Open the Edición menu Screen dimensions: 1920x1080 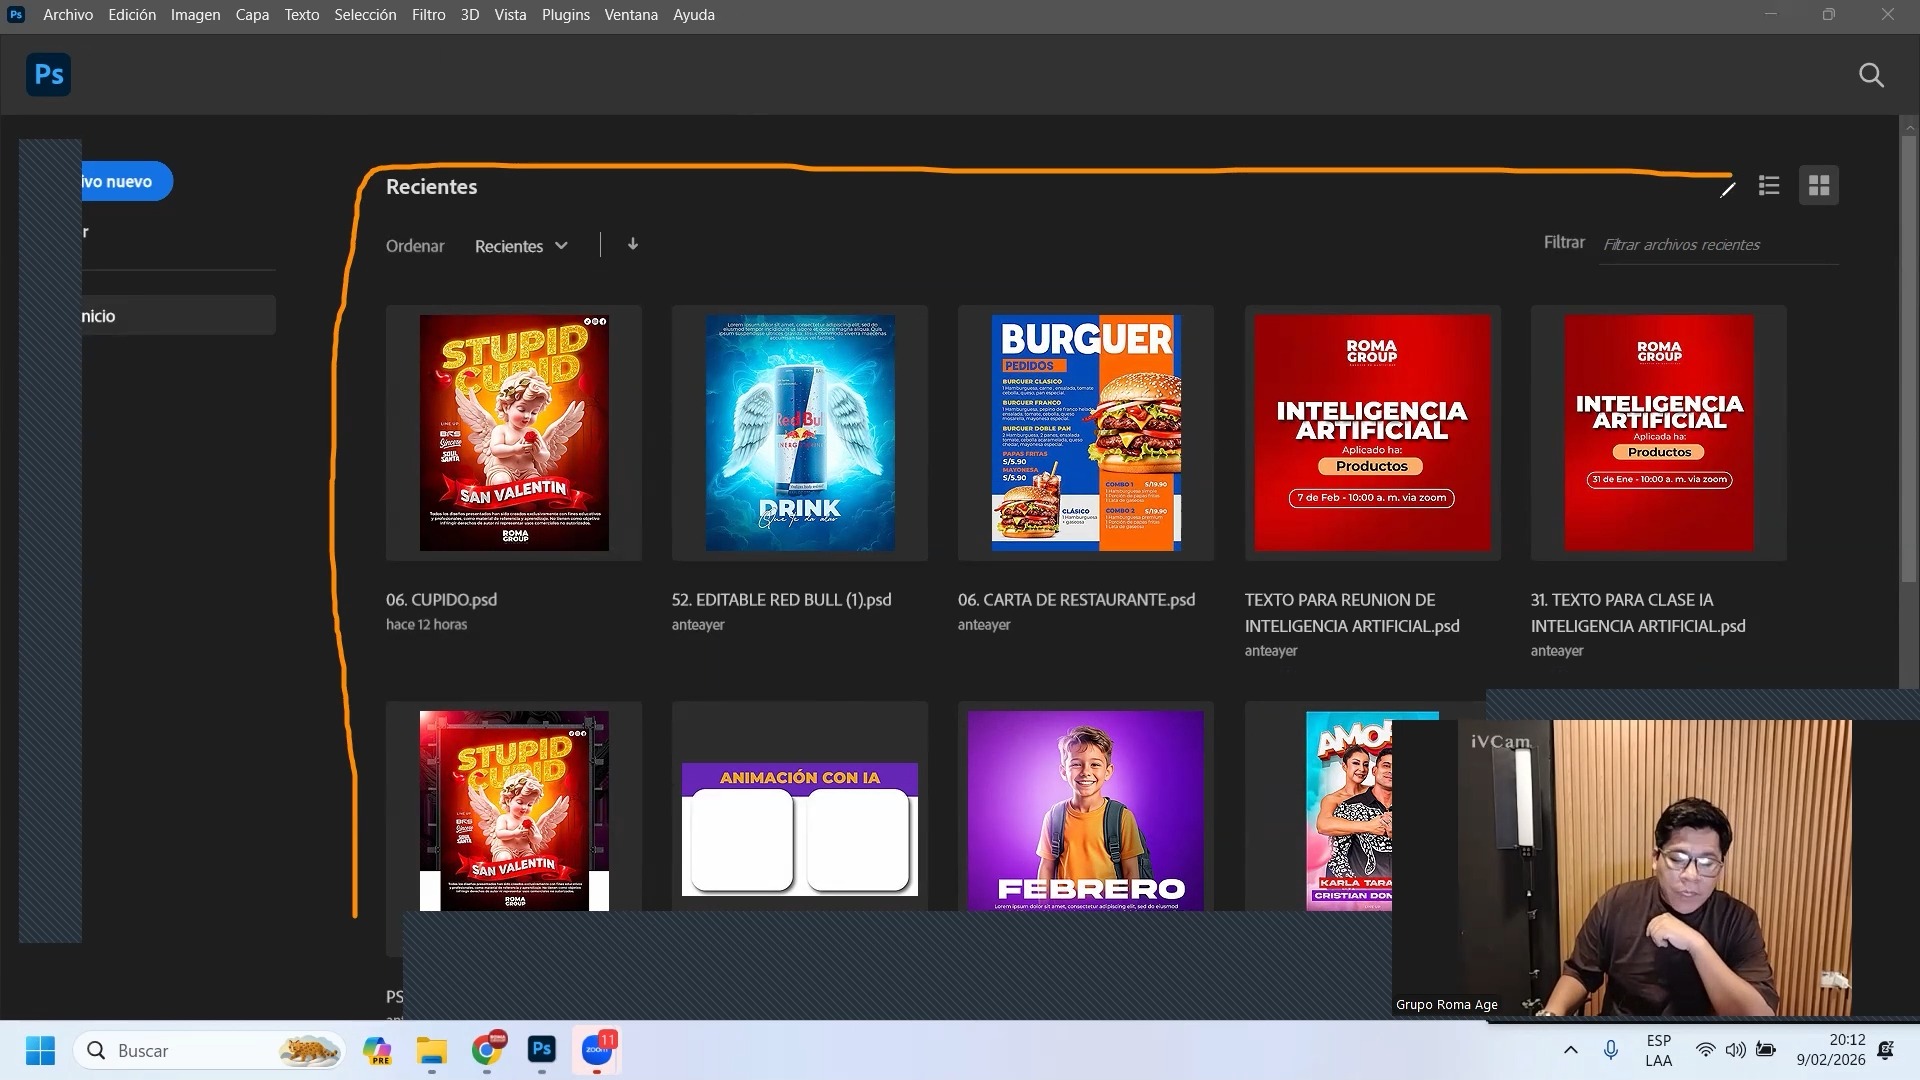[x=132, y=15]
